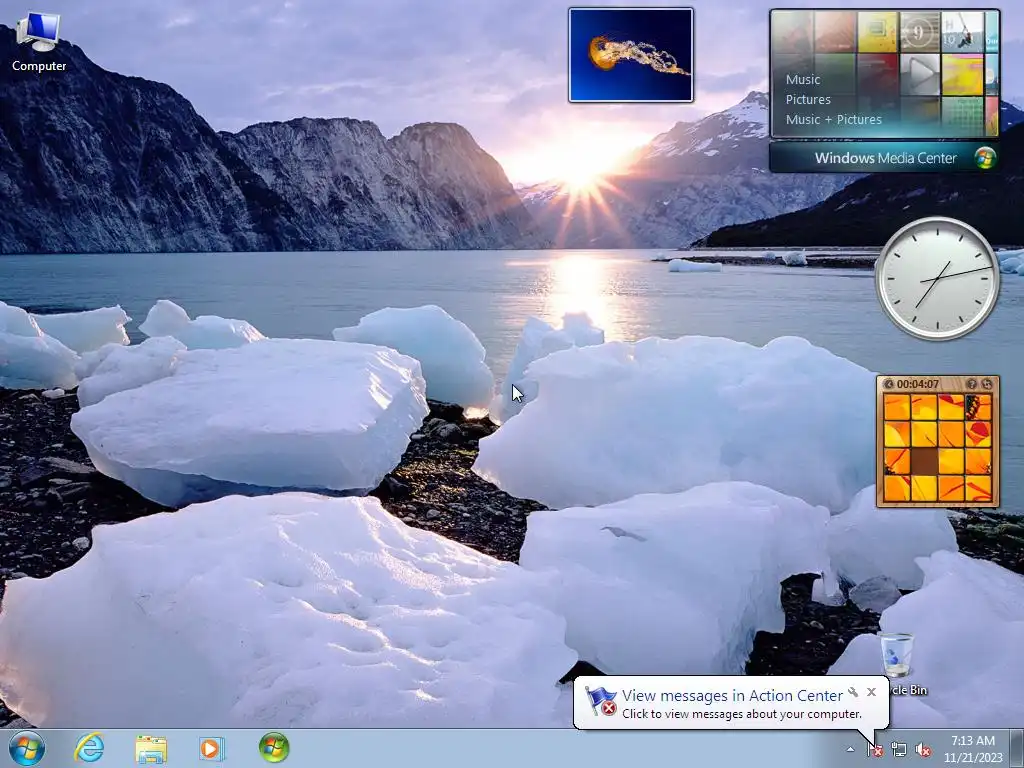This screenshot has height=768, width=1024.
Task: Click the wrench icon in notification balloon
Action: coord(853,692)
